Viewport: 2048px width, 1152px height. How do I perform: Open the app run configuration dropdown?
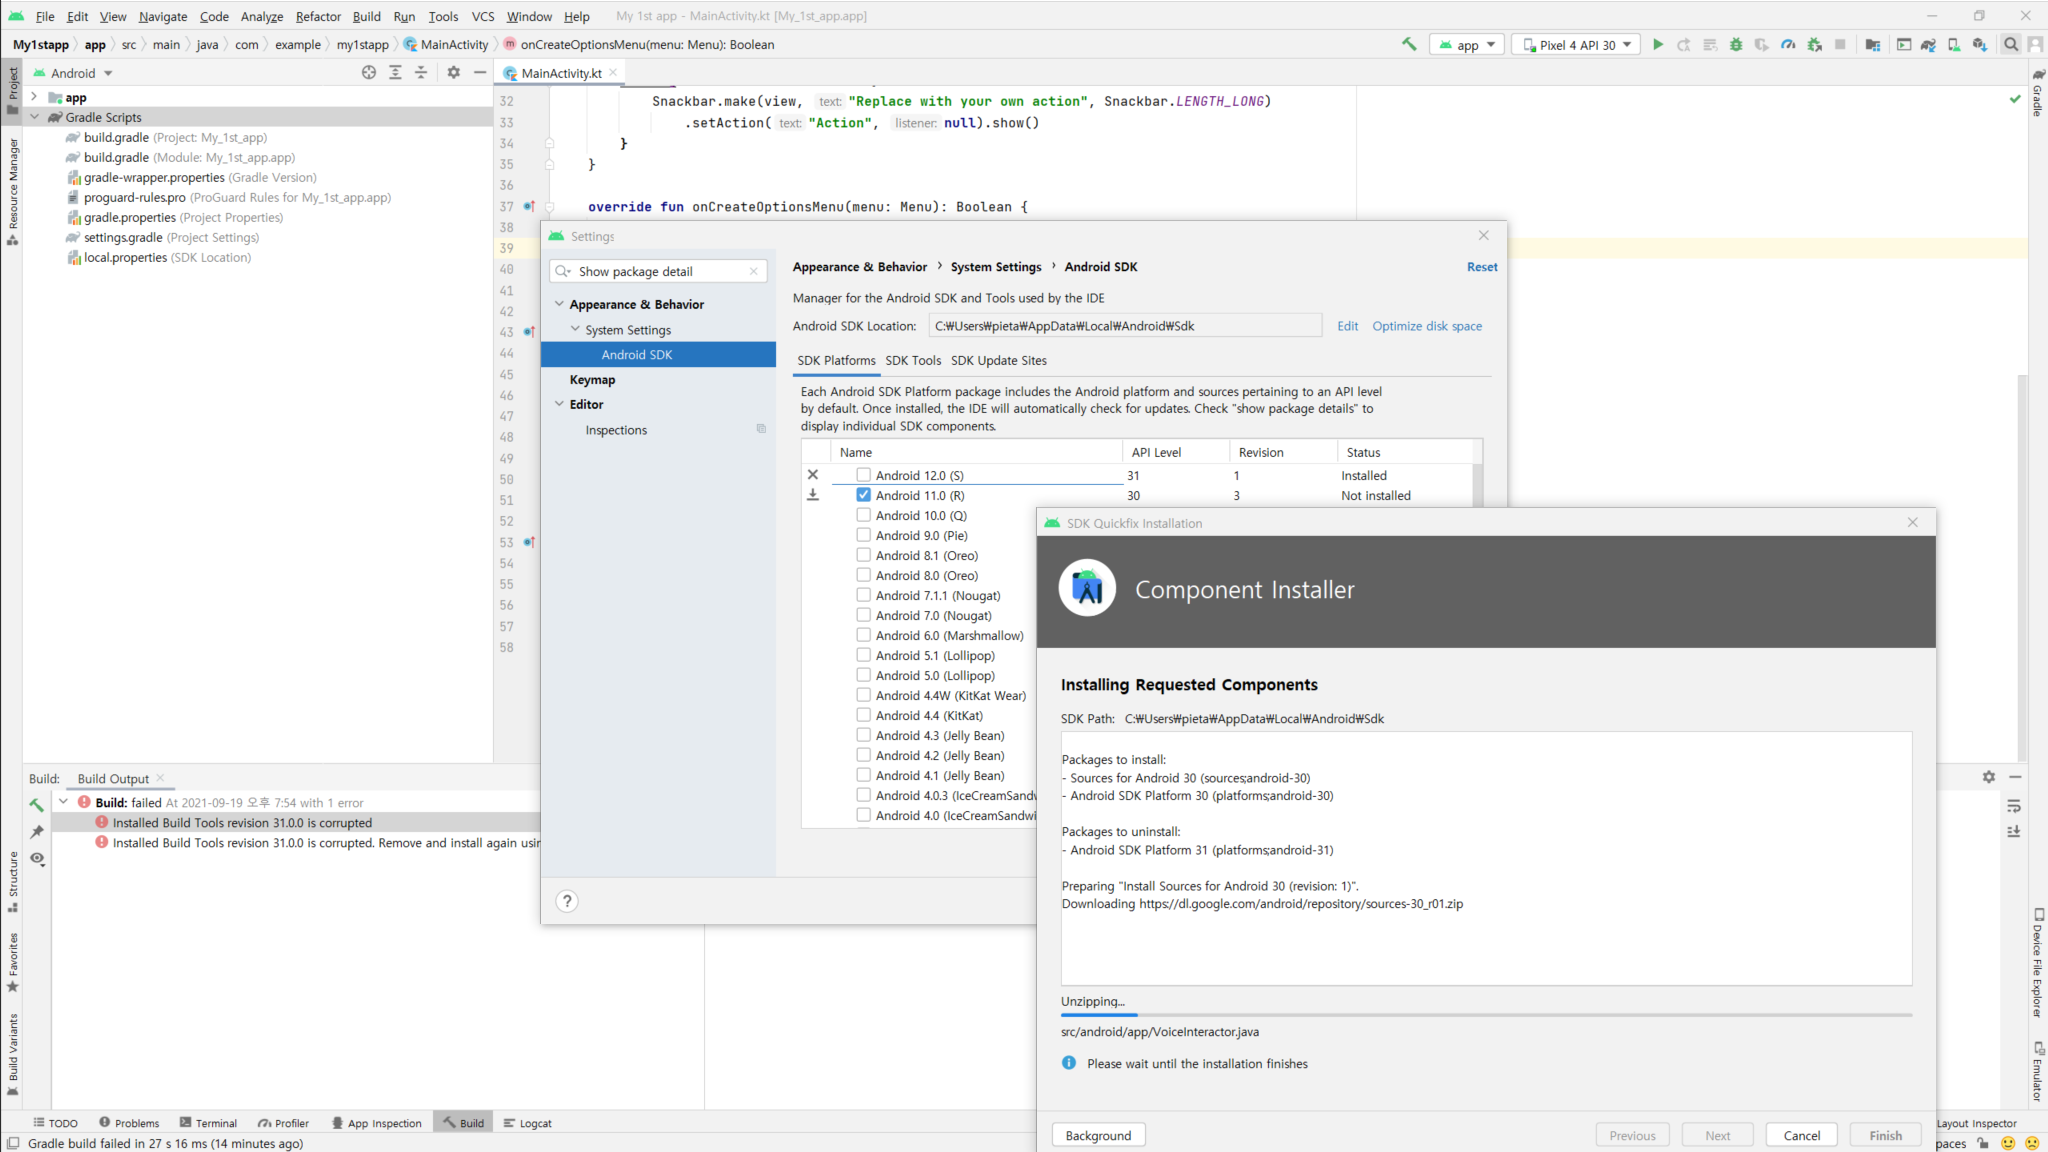pos(1467,45)
